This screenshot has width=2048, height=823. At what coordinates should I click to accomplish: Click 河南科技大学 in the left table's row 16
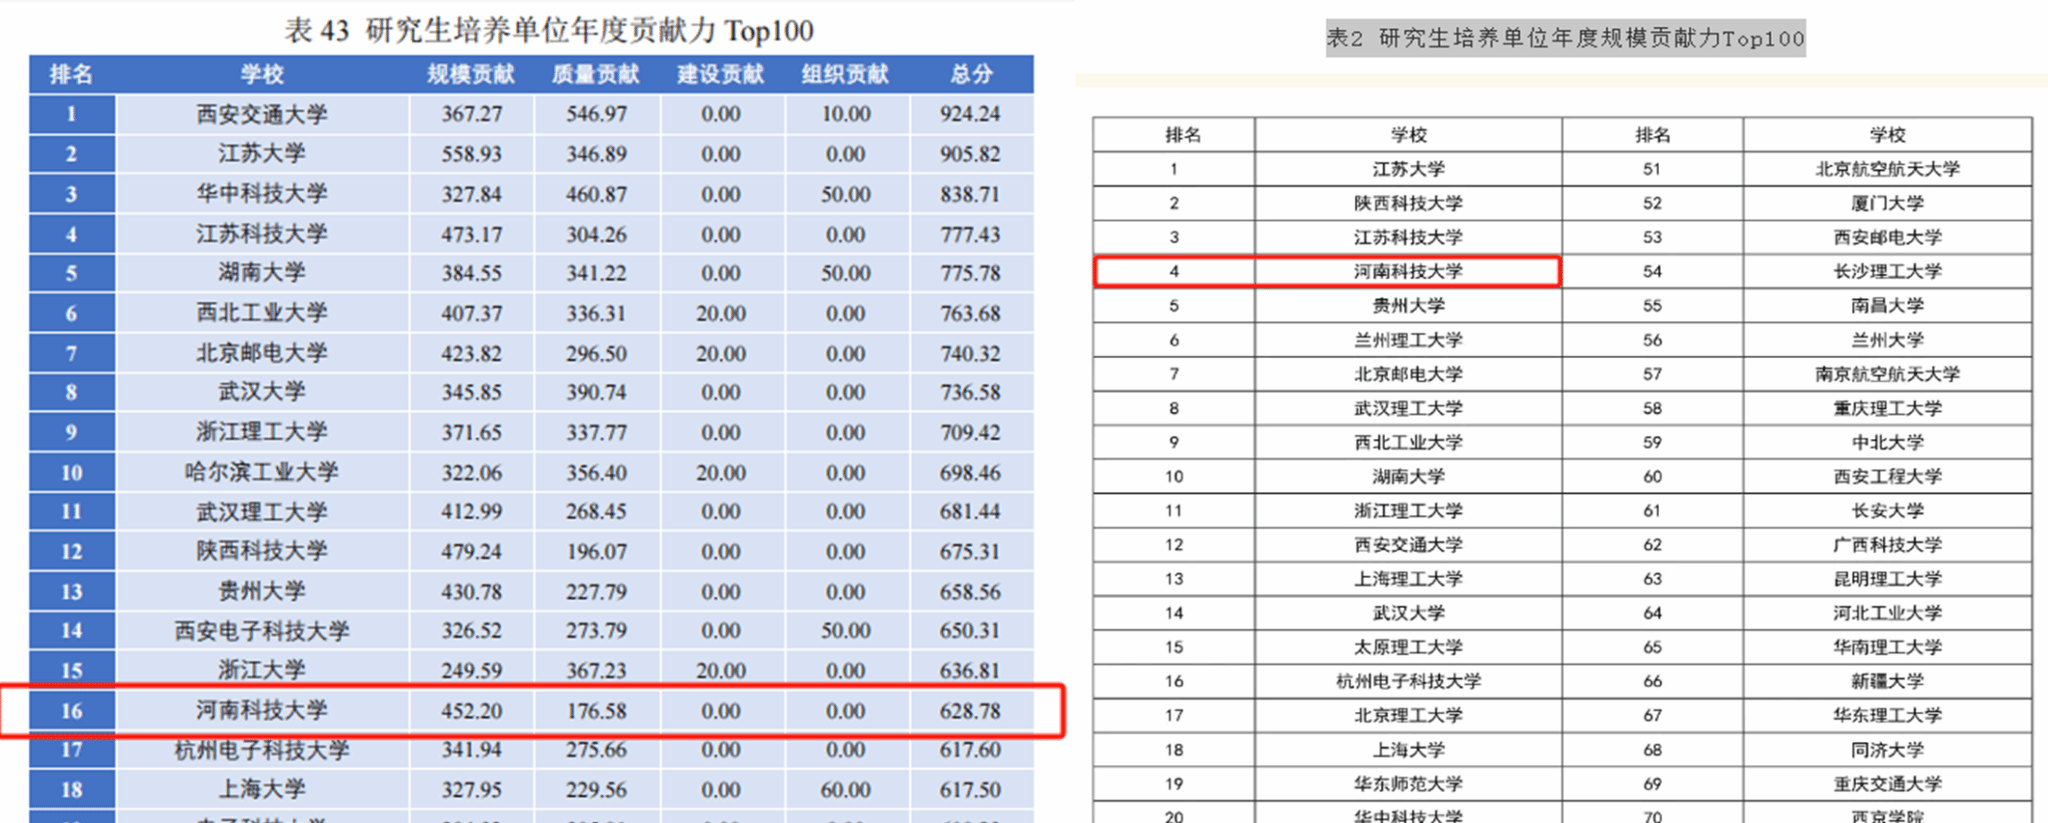point(262,710)
